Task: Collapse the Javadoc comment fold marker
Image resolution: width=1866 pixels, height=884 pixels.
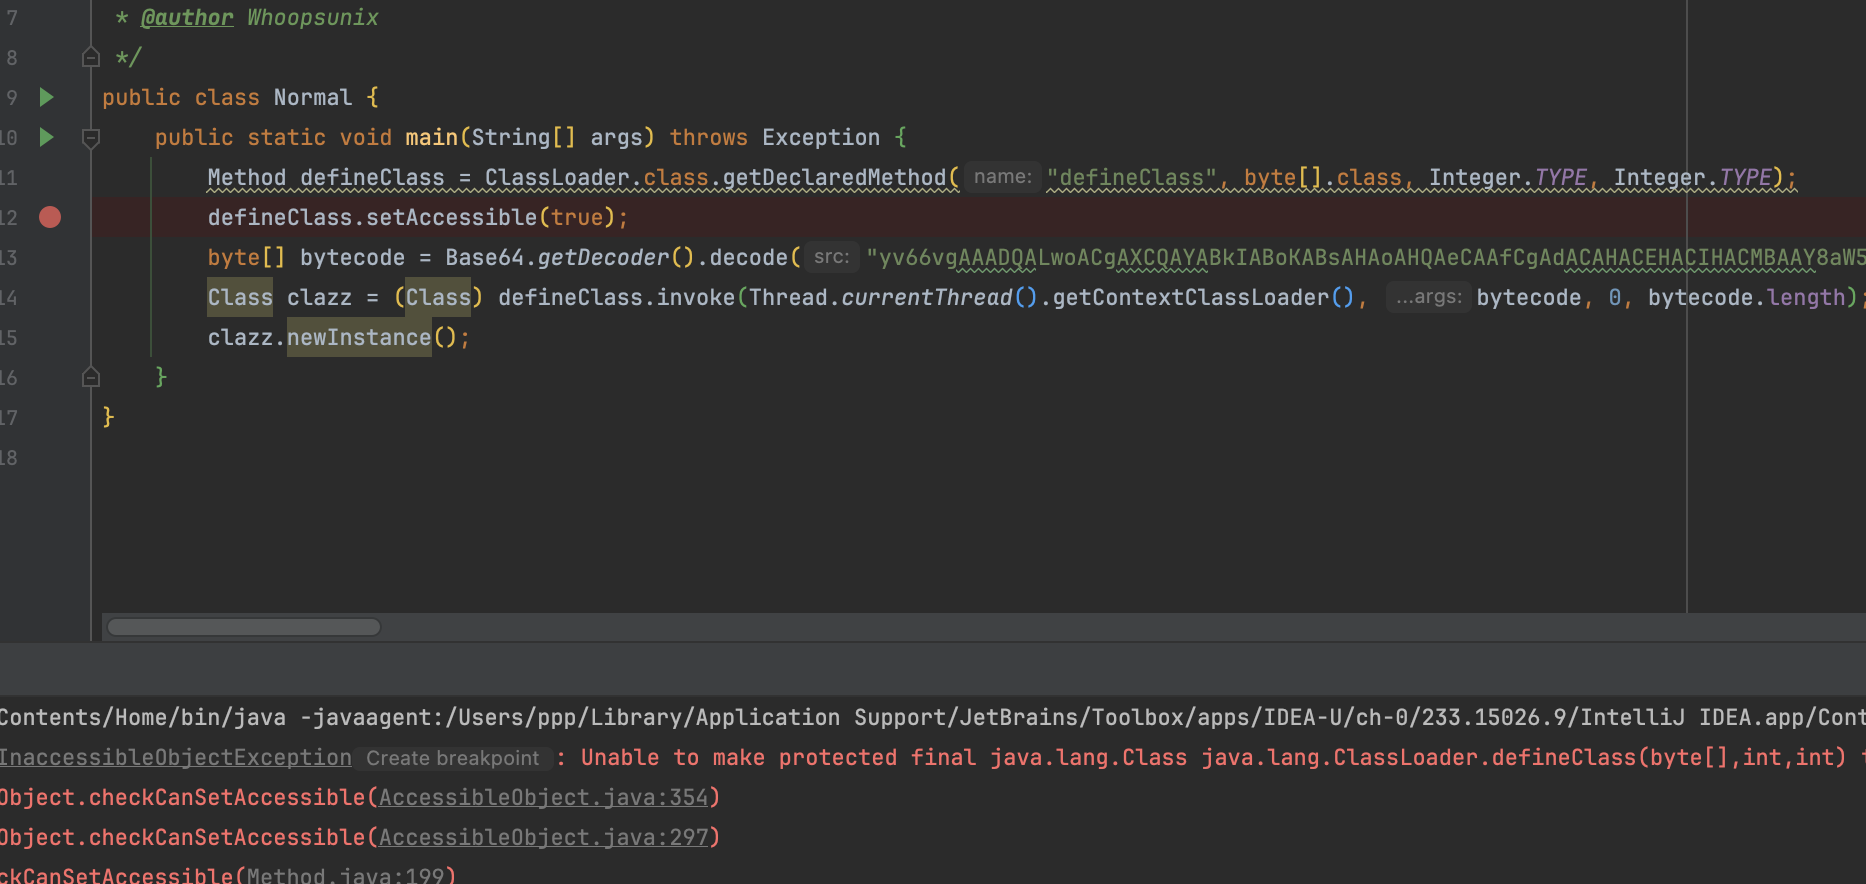Action: [91, 57]
